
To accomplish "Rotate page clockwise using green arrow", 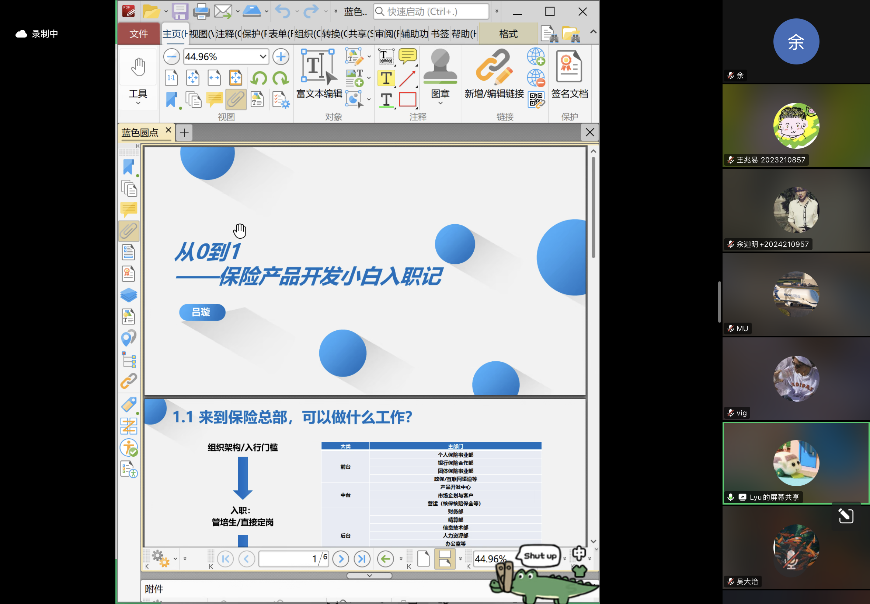I will pos(279,78).
